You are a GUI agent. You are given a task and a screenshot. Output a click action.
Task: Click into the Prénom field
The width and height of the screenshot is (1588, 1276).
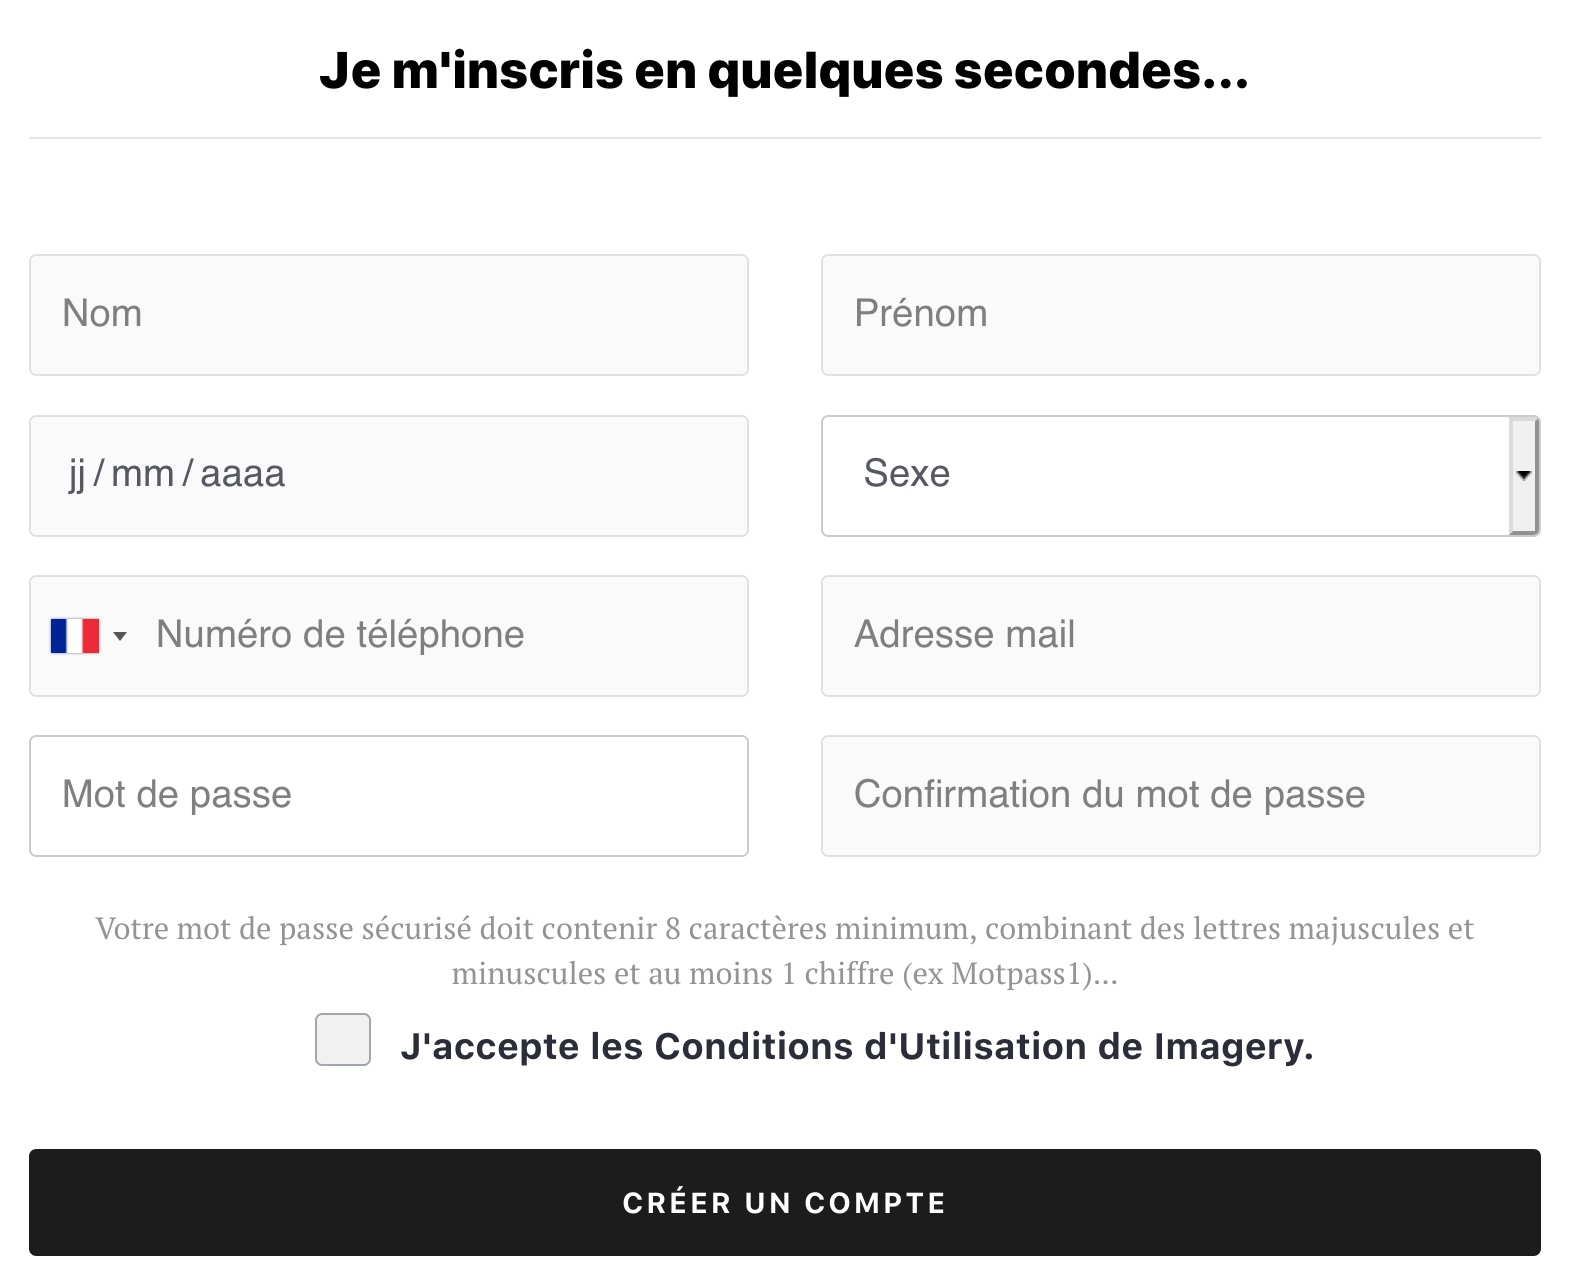click(x=1180, y=315)
